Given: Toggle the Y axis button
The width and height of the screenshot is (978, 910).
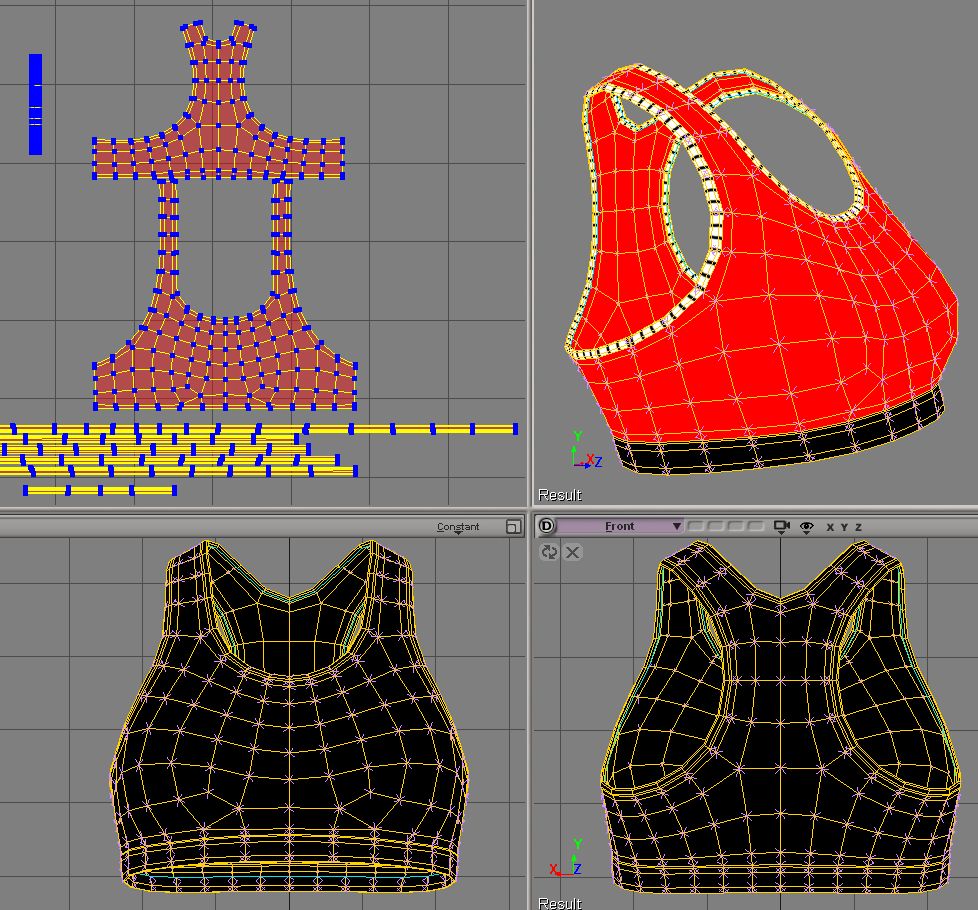Looking at the screenshot, I should 844,527.
